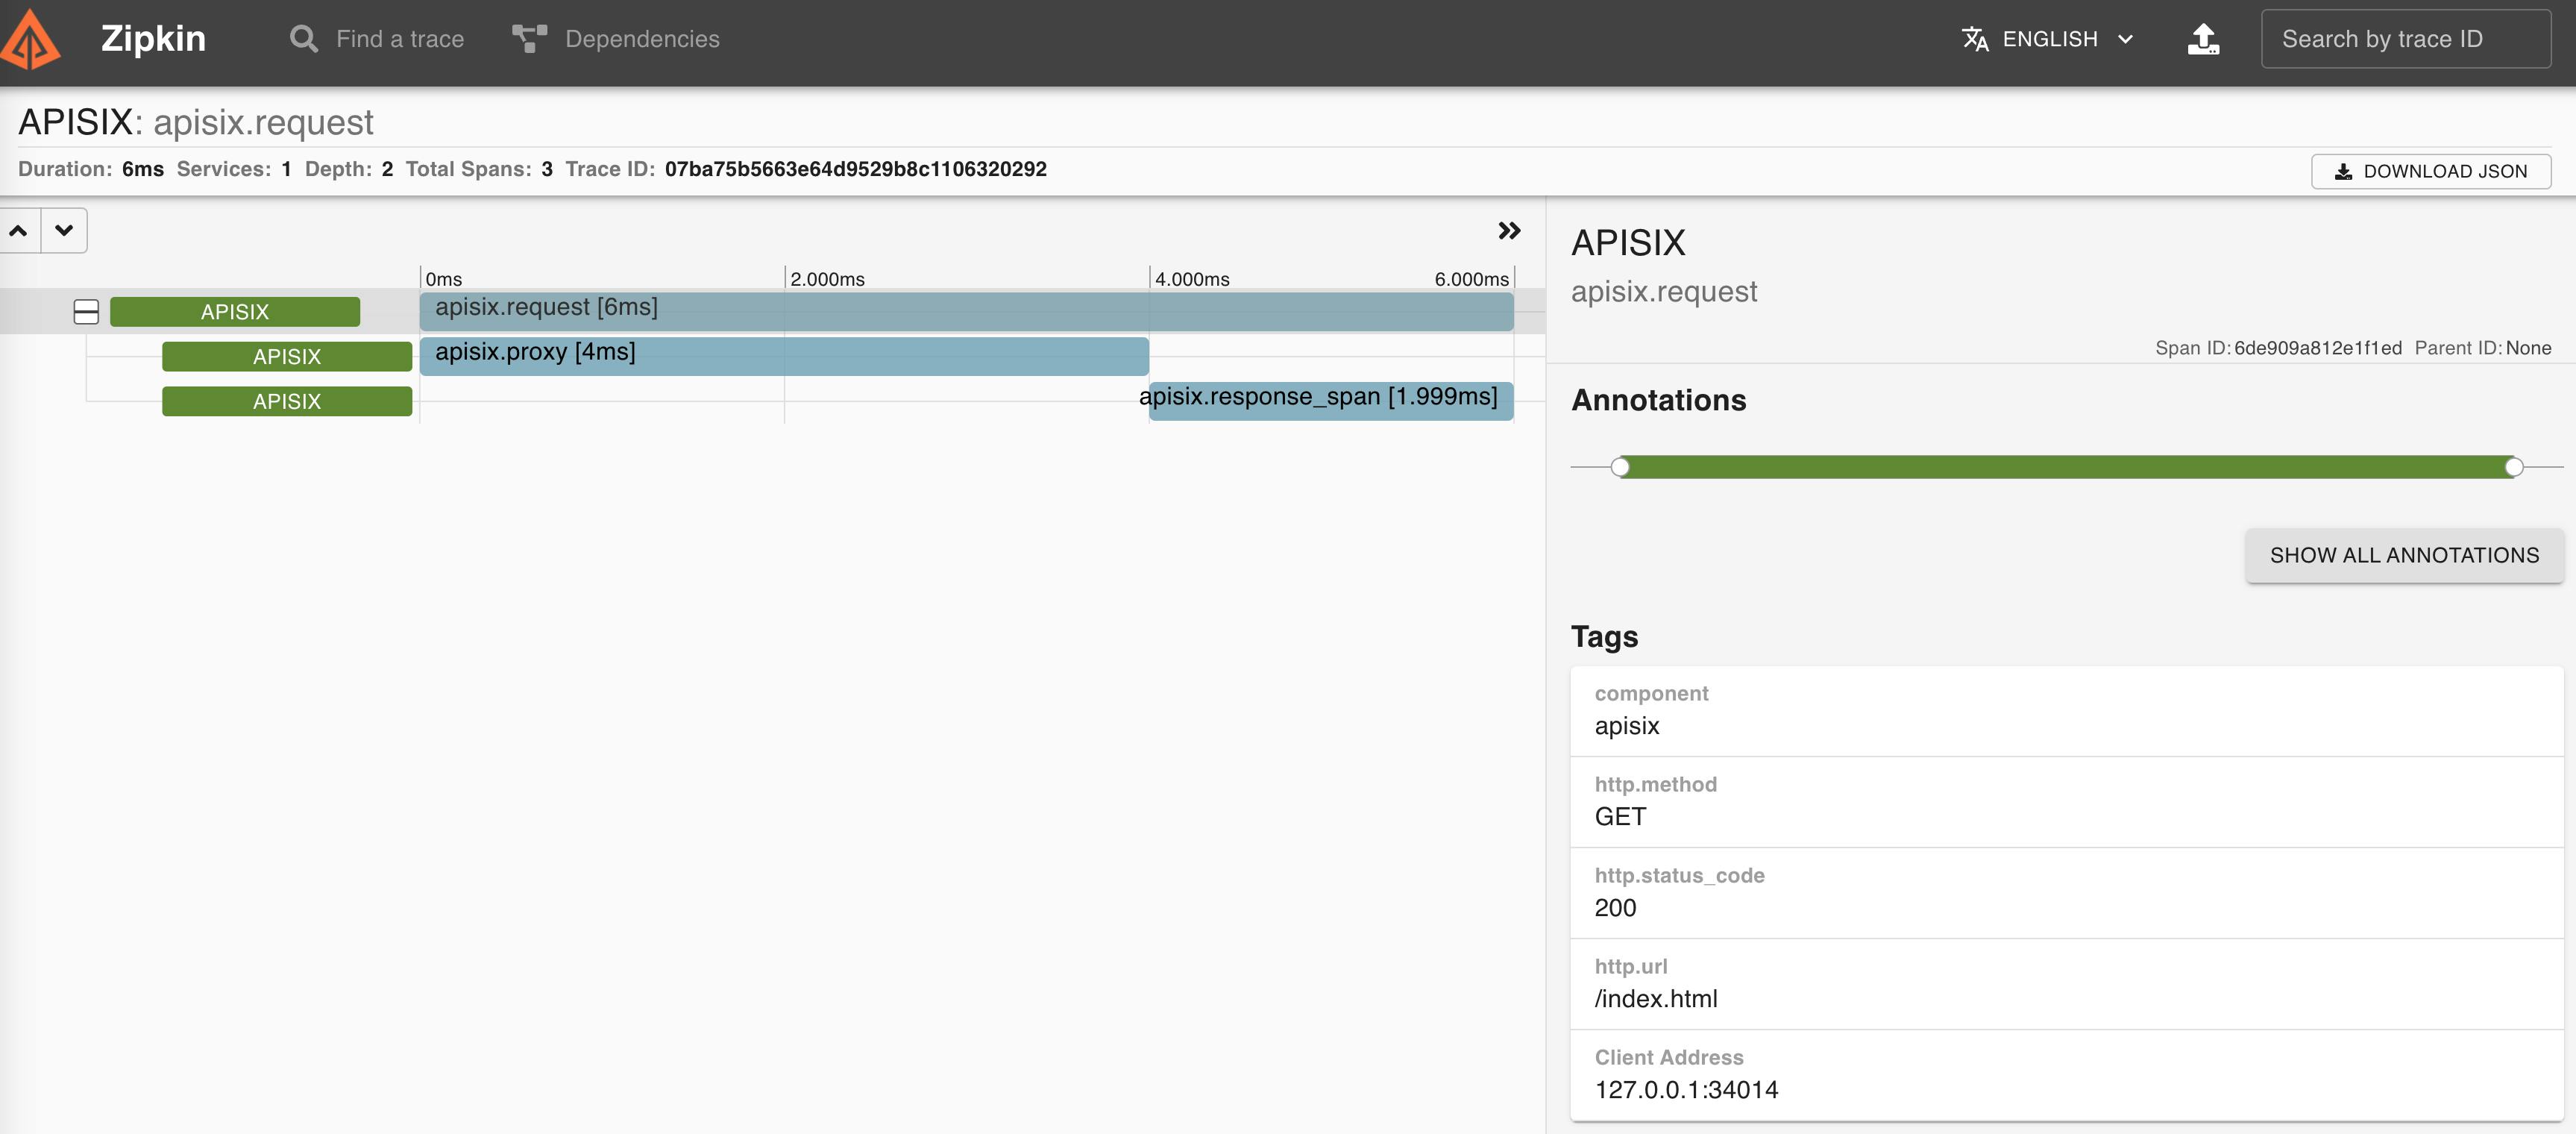Click the magnifier icon beside Find a trace

303,39
